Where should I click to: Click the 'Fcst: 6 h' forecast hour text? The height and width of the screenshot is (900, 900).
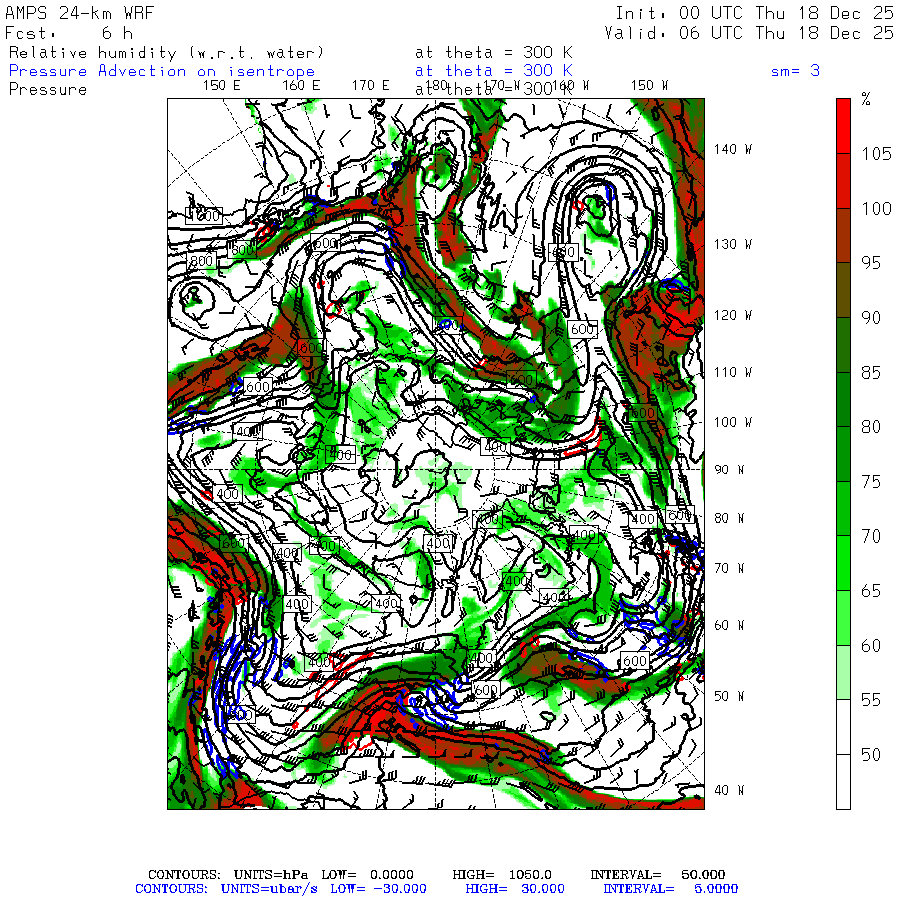click(x=69, y=33)
